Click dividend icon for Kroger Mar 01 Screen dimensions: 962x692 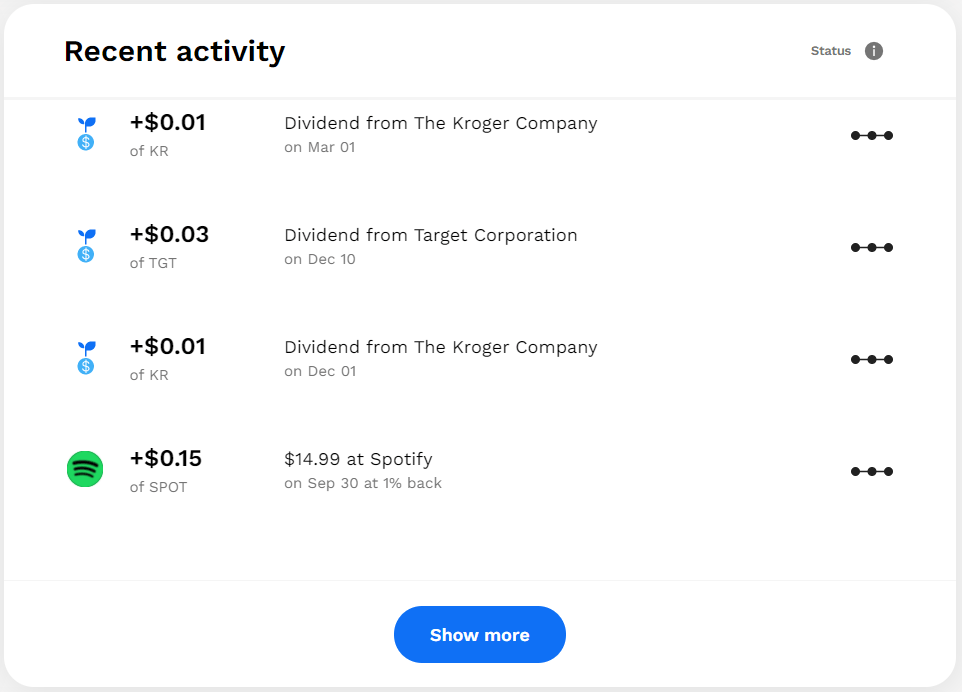pos(86,133)
